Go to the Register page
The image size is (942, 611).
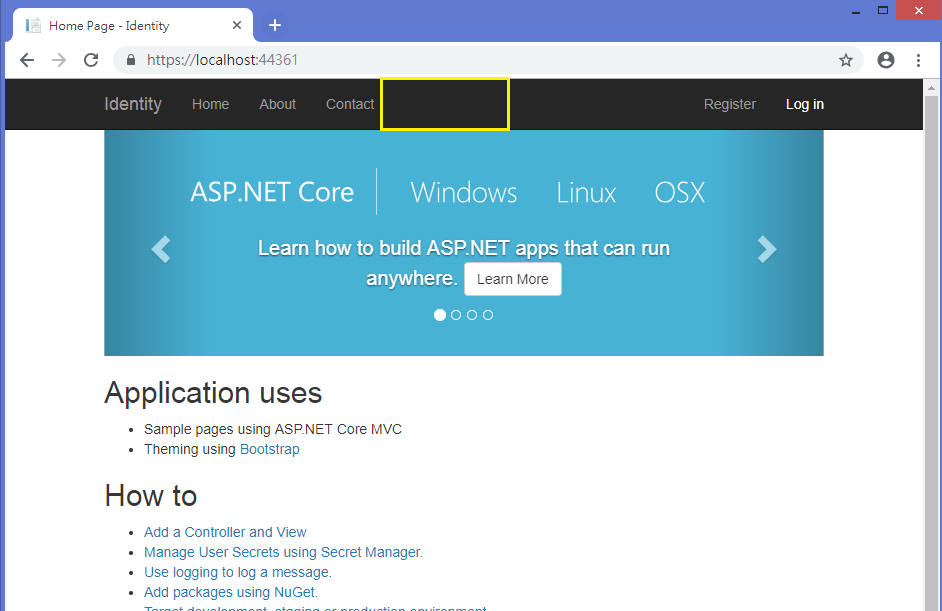coord(730,104)
